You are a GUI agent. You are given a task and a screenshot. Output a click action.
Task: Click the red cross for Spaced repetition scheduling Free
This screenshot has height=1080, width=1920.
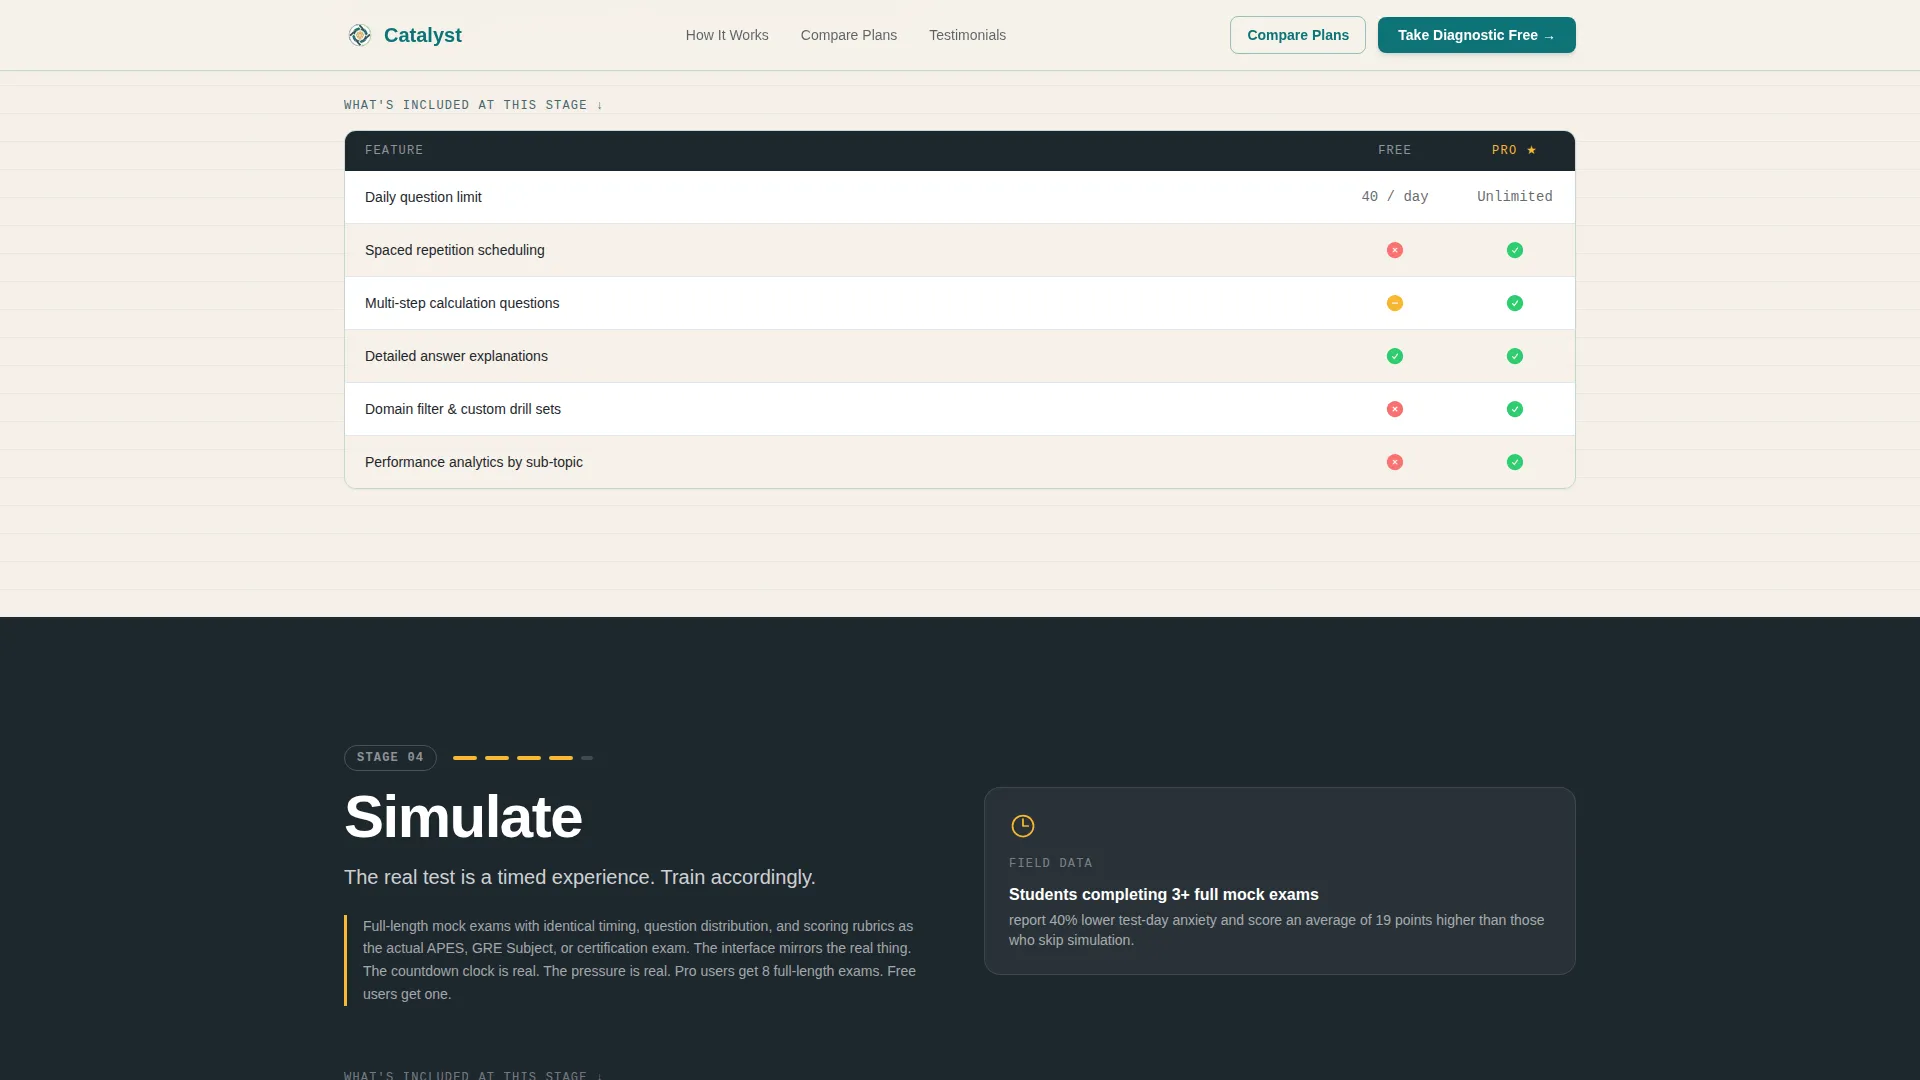tap(1394, 250)
